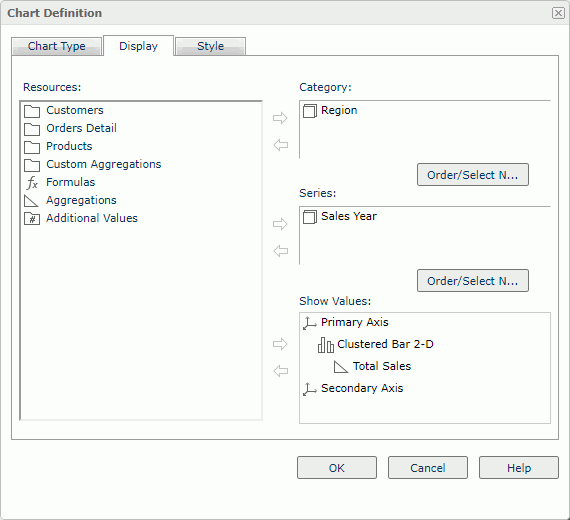Select Region text in Category box
570x520 pixels.
339,111
